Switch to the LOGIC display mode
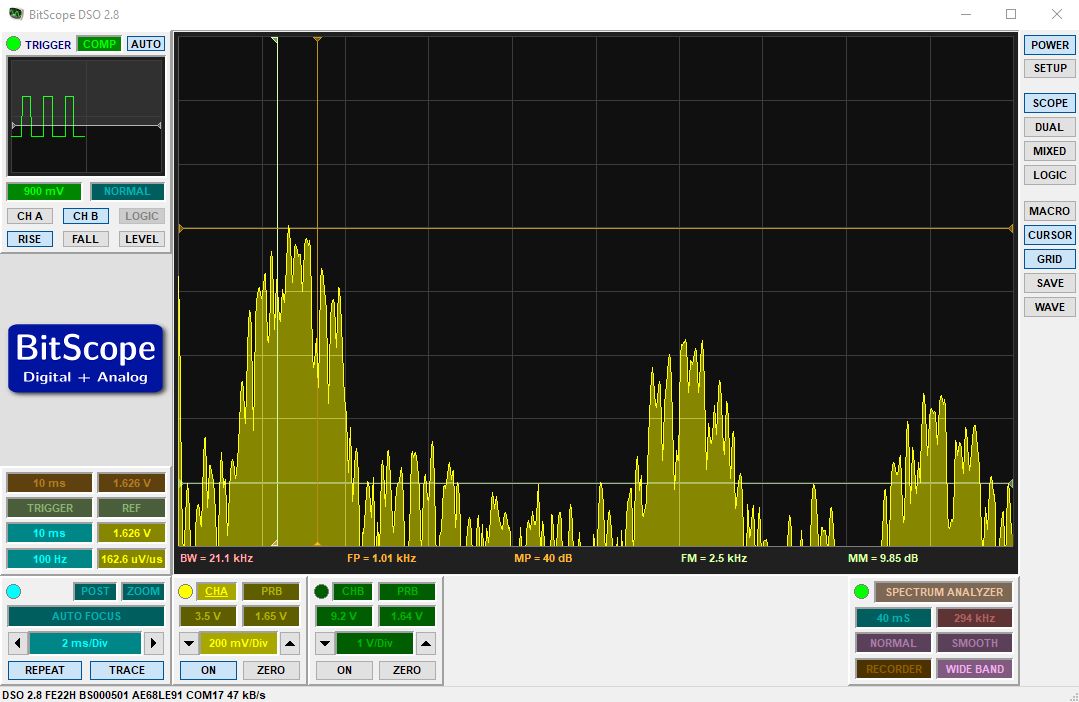 (1049, 175)
